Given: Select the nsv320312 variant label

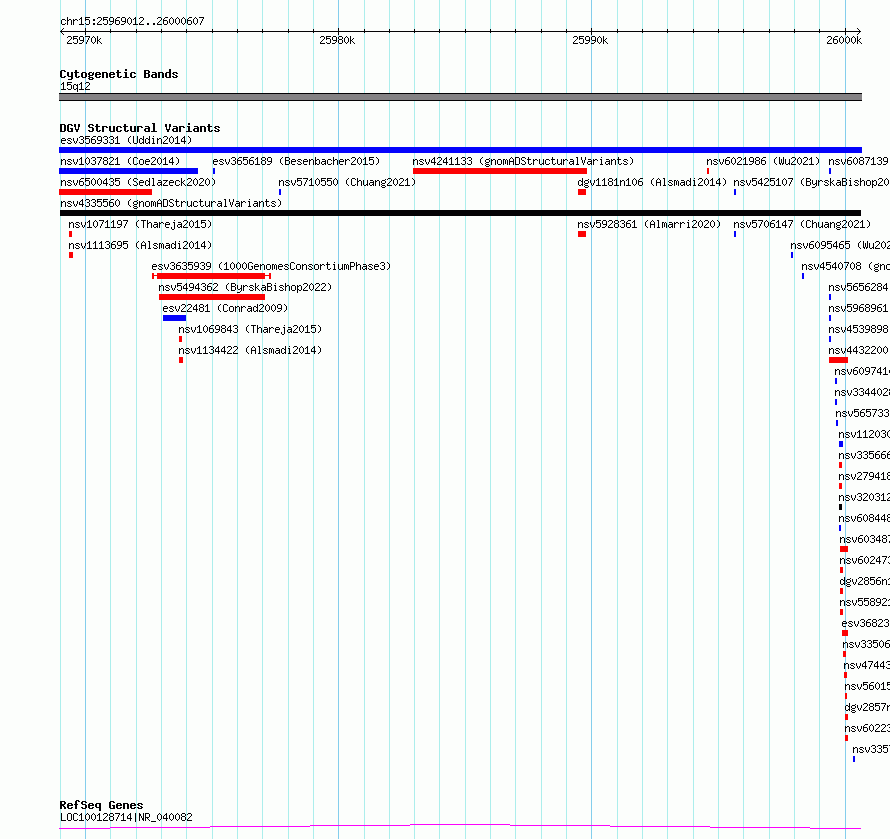Looking at the screenshot, I should (864, 497).
